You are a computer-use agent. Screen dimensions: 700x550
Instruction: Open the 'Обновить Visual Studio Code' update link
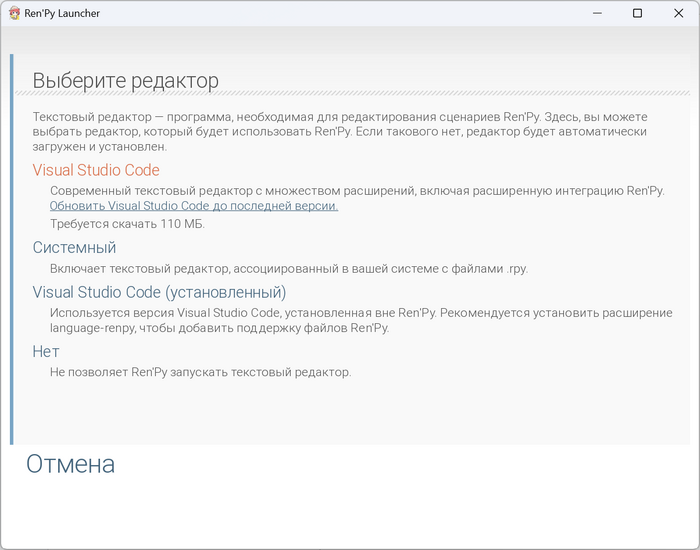pyautogui.click(x=194, y=205)
